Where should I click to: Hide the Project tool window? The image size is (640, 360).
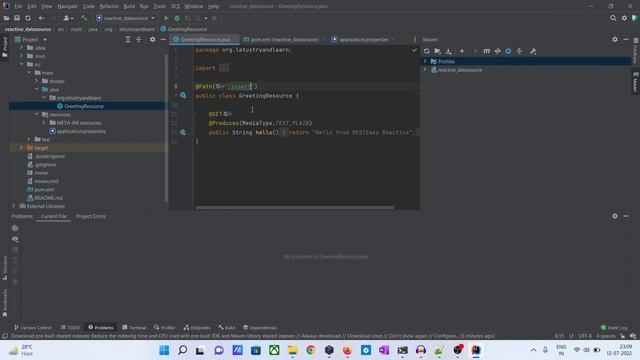coord(163,39)
